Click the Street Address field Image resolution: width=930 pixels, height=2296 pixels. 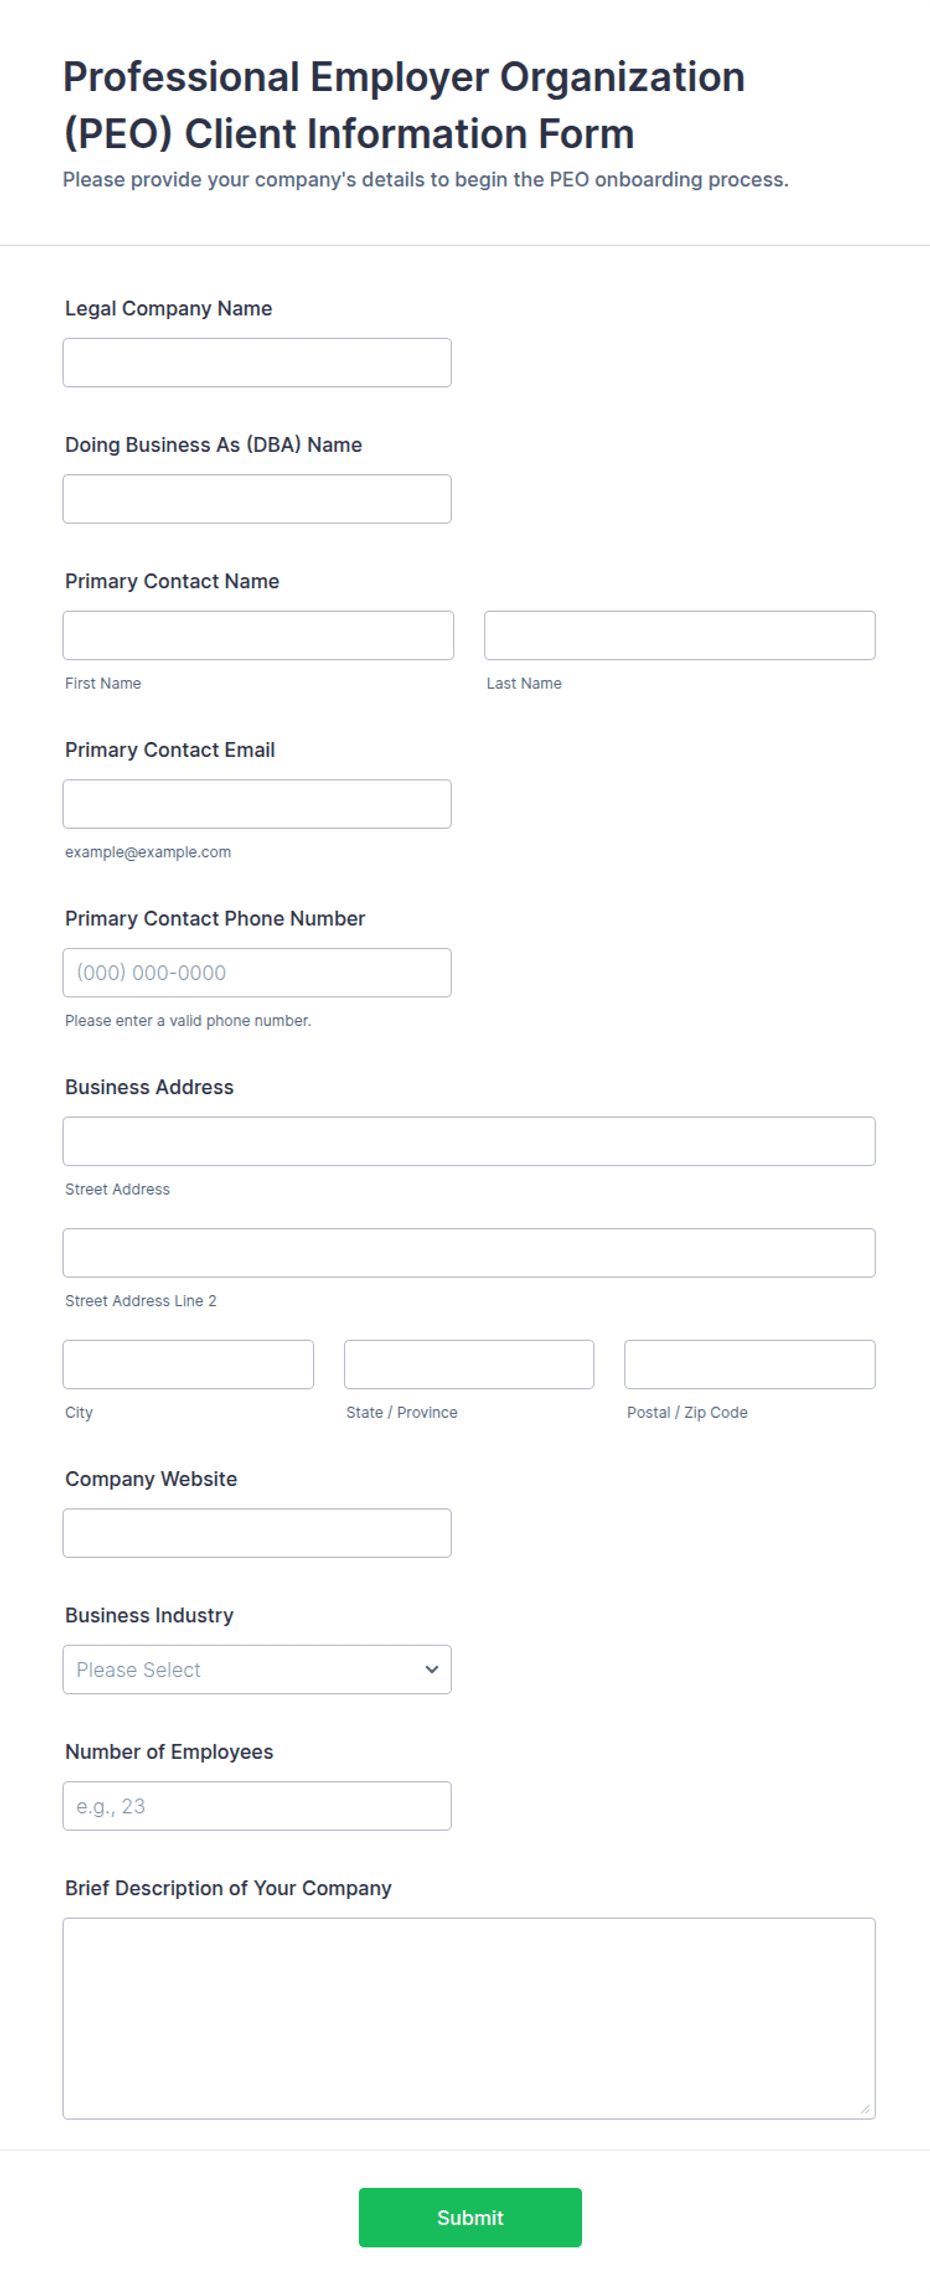[469, 1141]
